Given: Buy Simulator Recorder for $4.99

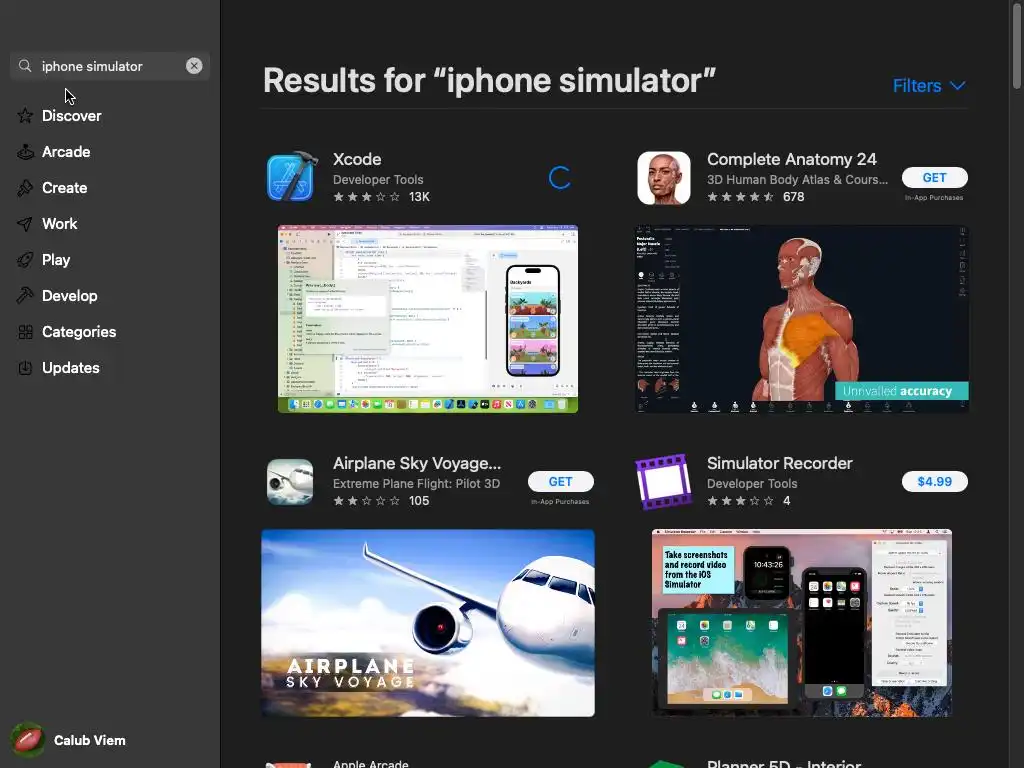Looking at the screenshot, I should [x=935, y=481].
